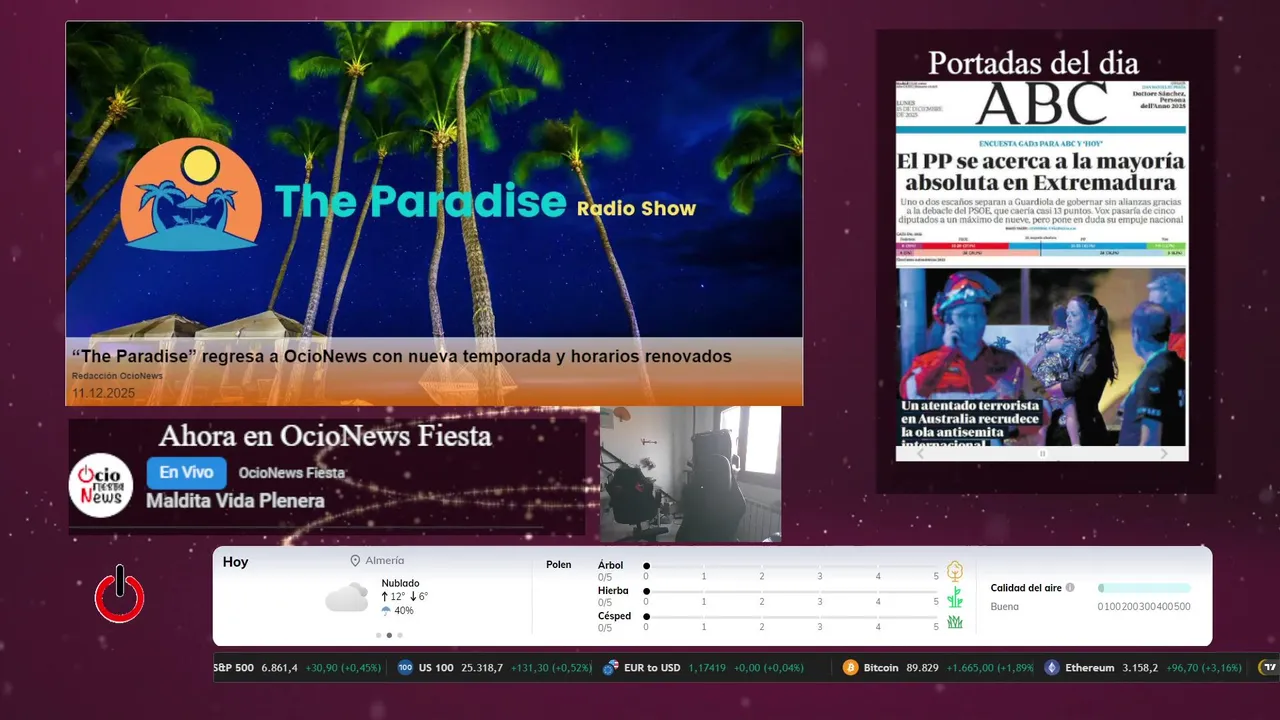Viewport: 1280px width, 720px height.
Task: Click the Un atentado terrorista en Australia caption
Action: (x=971, y=425)
